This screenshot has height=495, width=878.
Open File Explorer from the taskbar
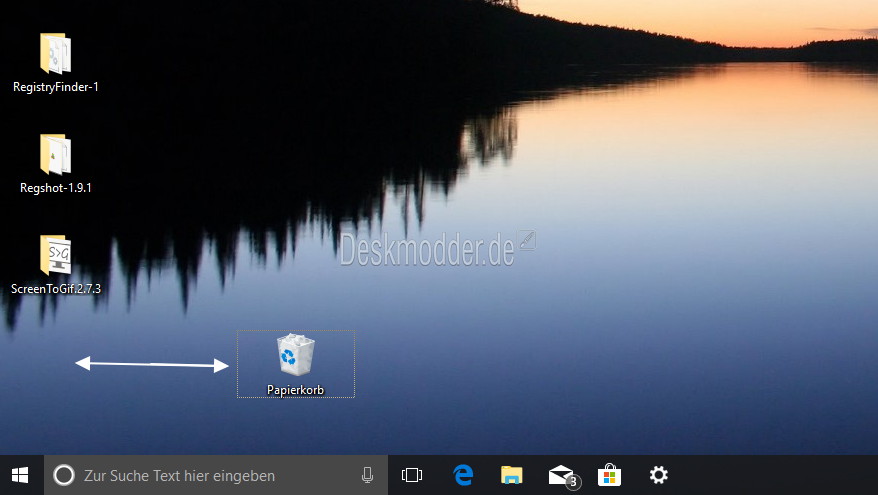pyautogui.click(x=511, y=475)
